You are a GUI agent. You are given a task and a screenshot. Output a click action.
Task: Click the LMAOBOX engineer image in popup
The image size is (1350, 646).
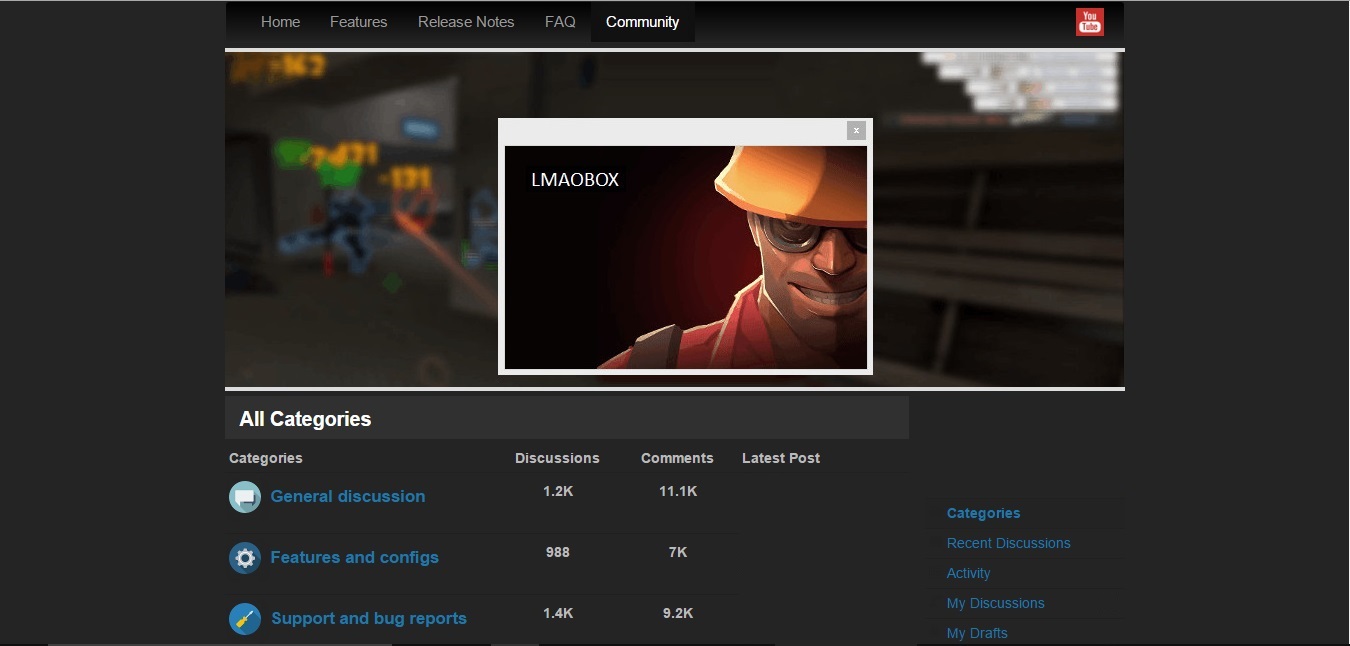[686, 258]
